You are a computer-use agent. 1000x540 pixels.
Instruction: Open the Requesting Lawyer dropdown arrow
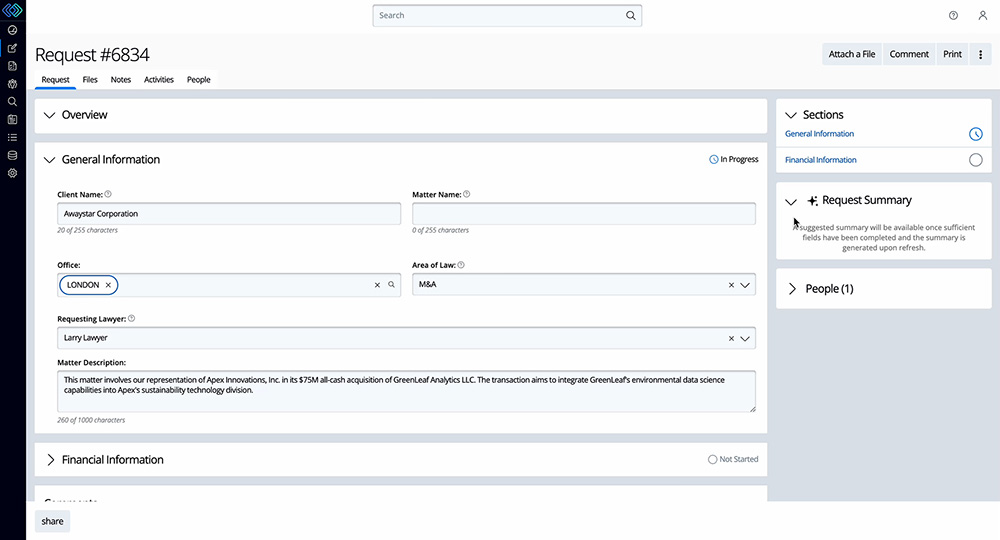coord(745,339)
